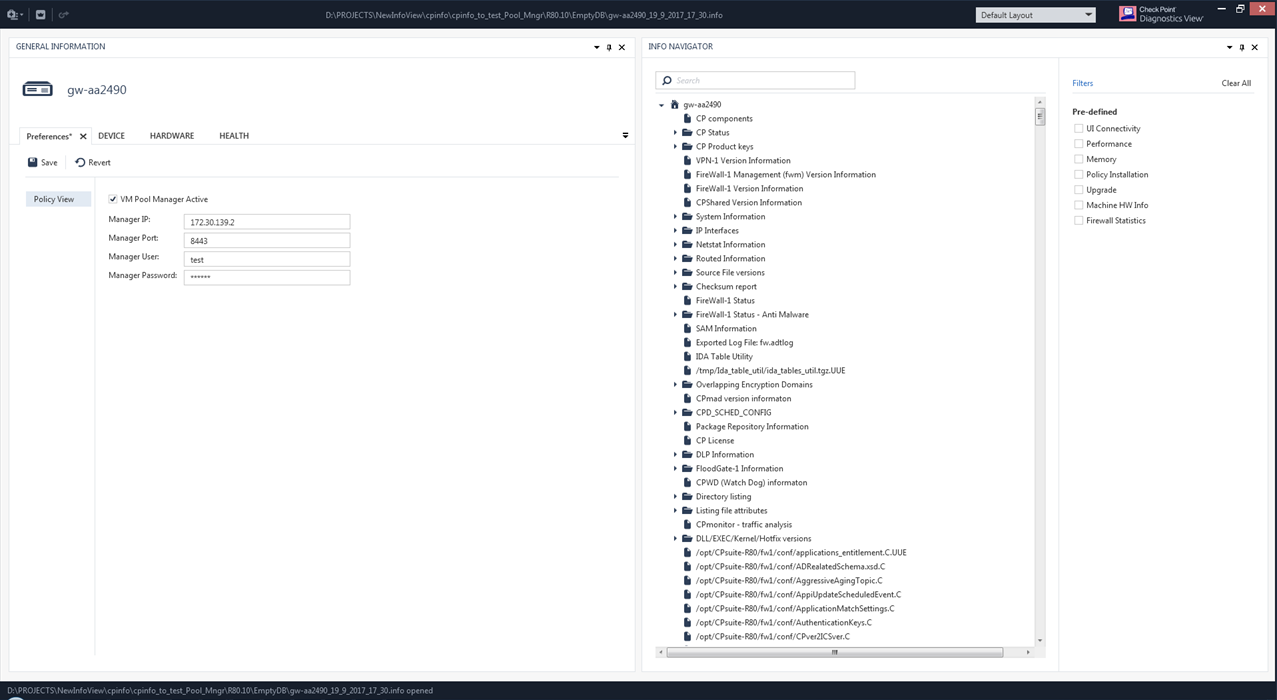Expand FireWall-1 Status - Anti Malware node
The height and width of the screenshot is (700, 1277).
tap(675, 315)
